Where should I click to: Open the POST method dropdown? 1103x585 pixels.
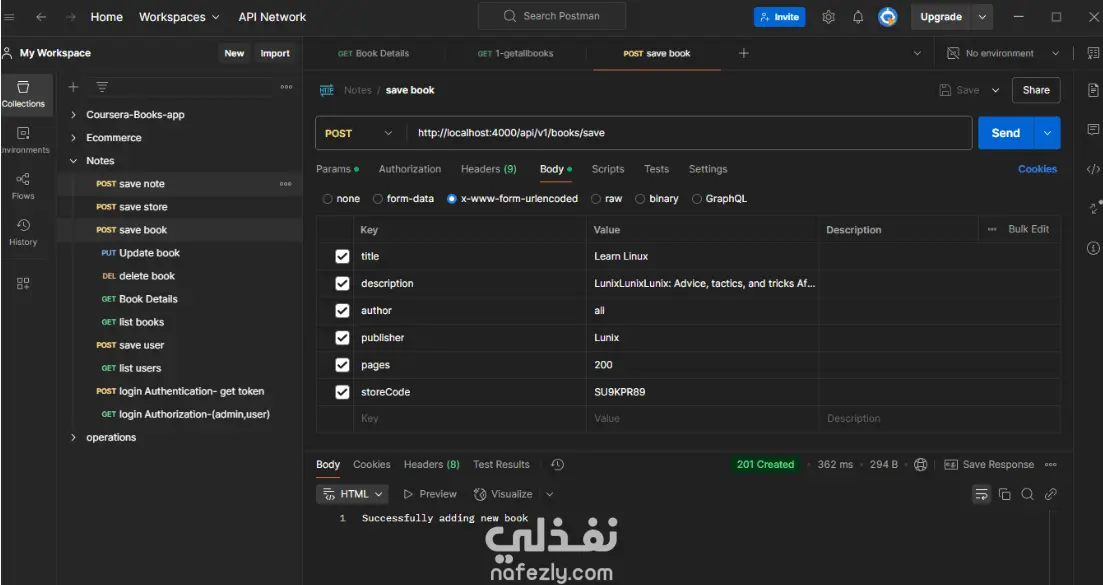click(359, 133)
